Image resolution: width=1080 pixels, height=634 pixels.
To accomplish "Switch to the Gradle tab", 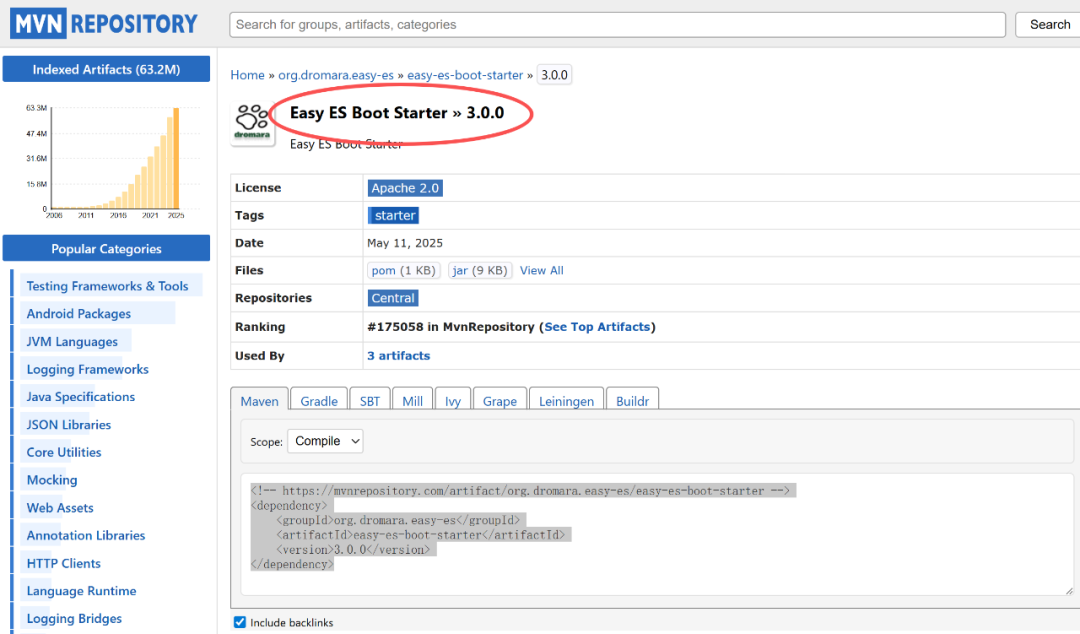I will coord(319,401).
